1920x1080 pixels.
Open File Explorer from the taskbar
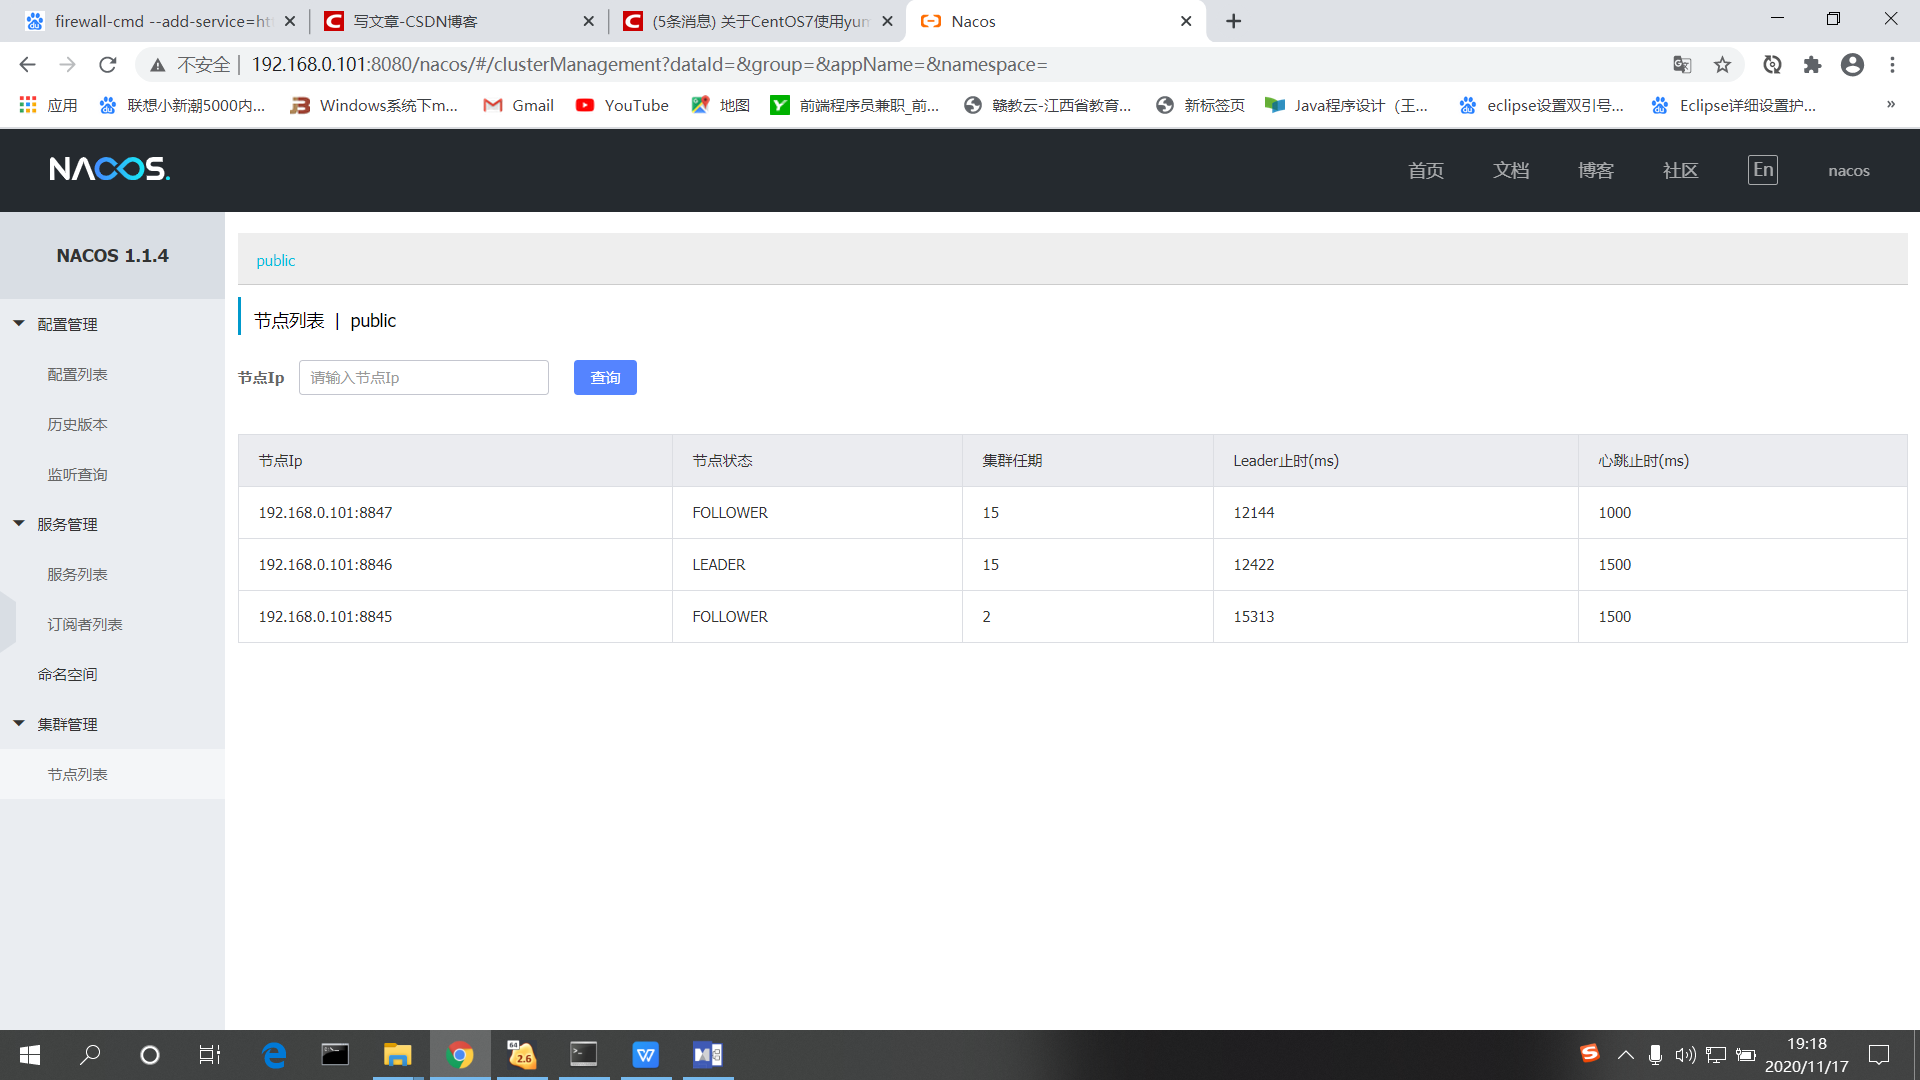397,1054
